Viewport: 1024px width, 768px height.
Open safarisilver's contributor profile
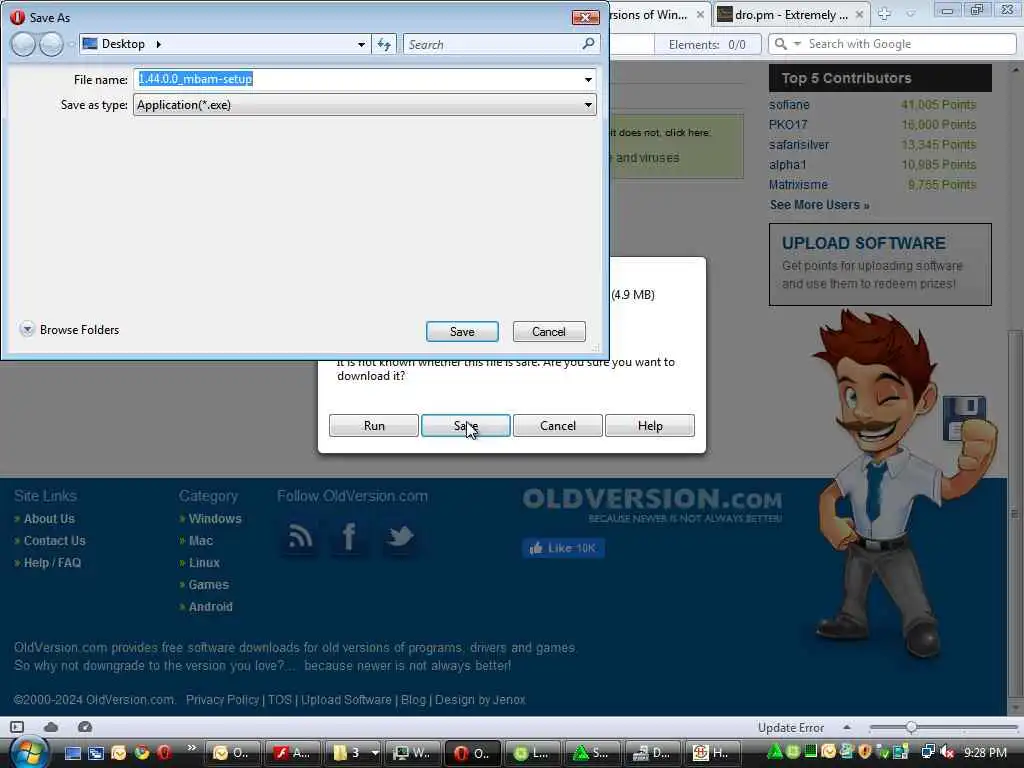click(x=799, y=144)
